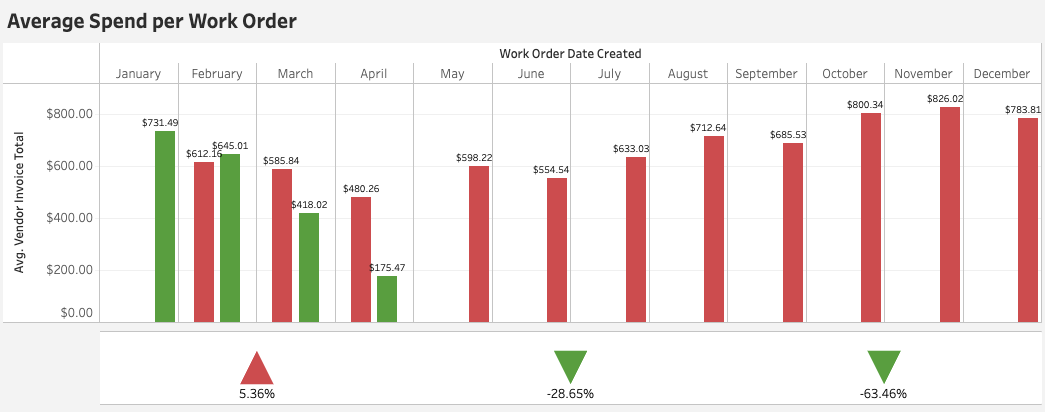The width and height of the screenshot is (1045, 412).
Task: Click the October bar labeled $800.34
Action: [871, 217]
